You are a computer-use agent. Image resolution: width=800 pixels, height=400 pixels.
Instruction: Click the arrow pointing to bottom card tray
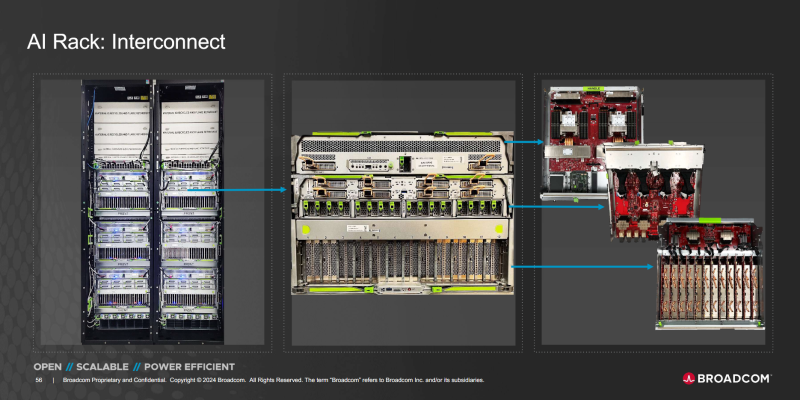point(580,267)
